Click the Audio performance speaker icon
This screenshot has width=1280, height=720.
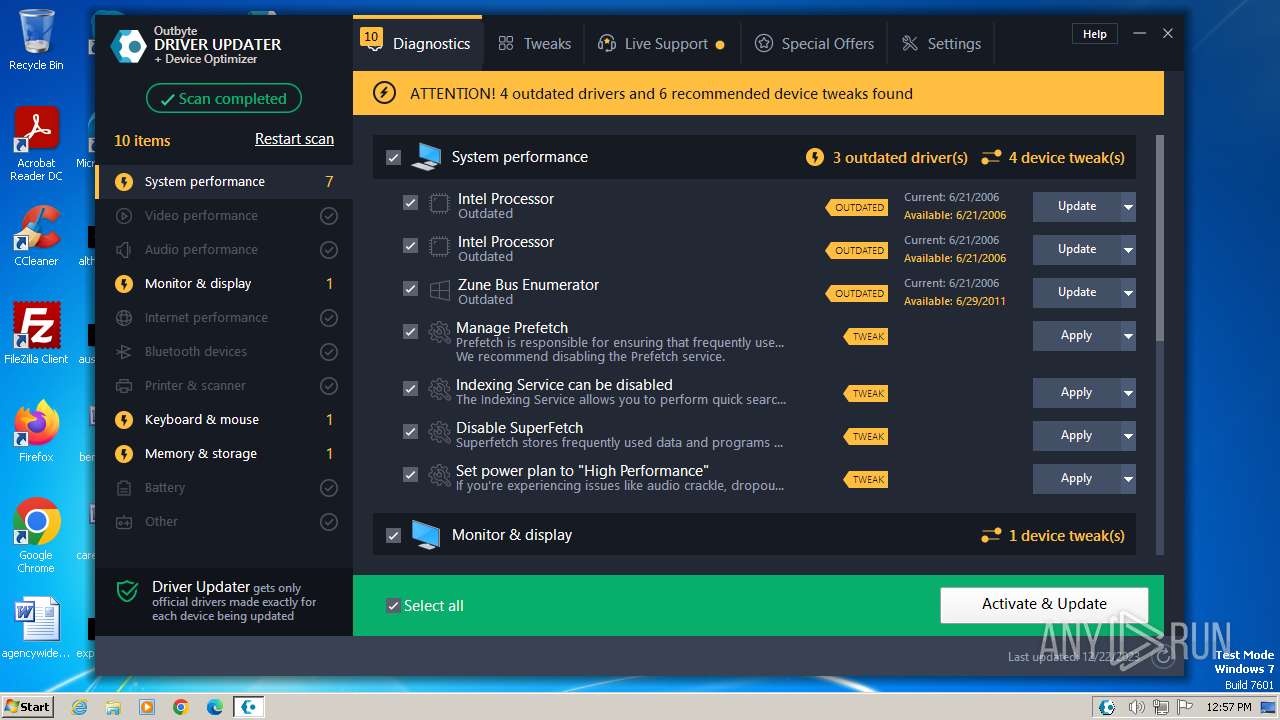[124, 250]
